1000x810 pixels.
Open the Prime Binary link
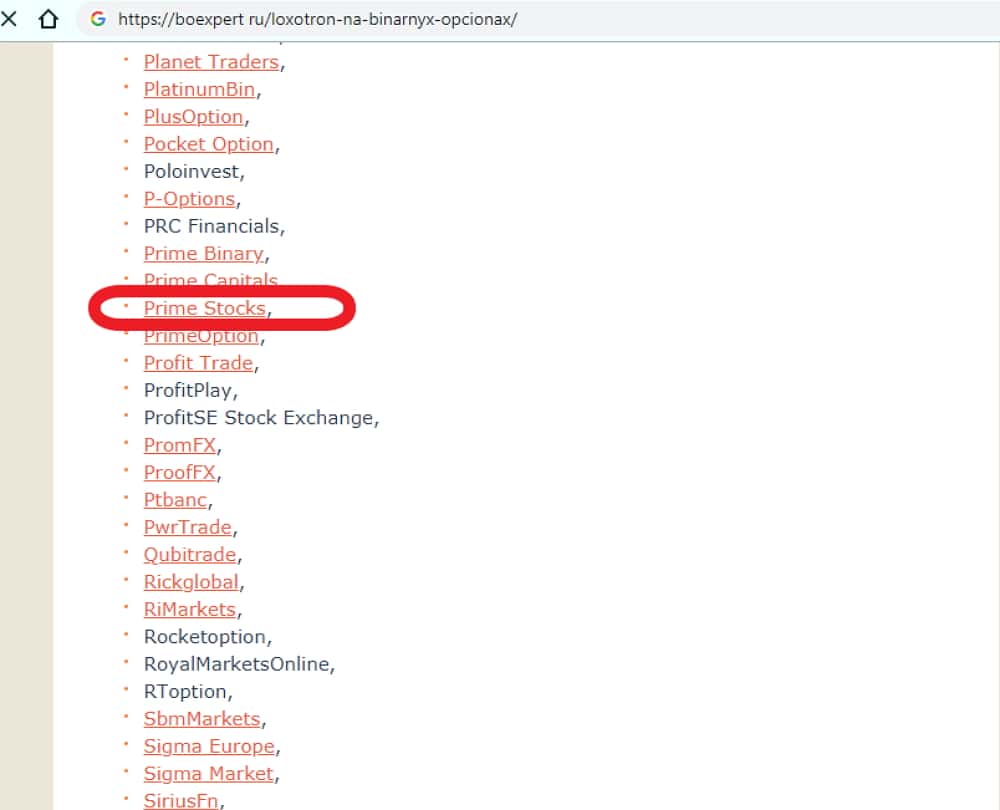pyautogui.click(x=203, y=254)
